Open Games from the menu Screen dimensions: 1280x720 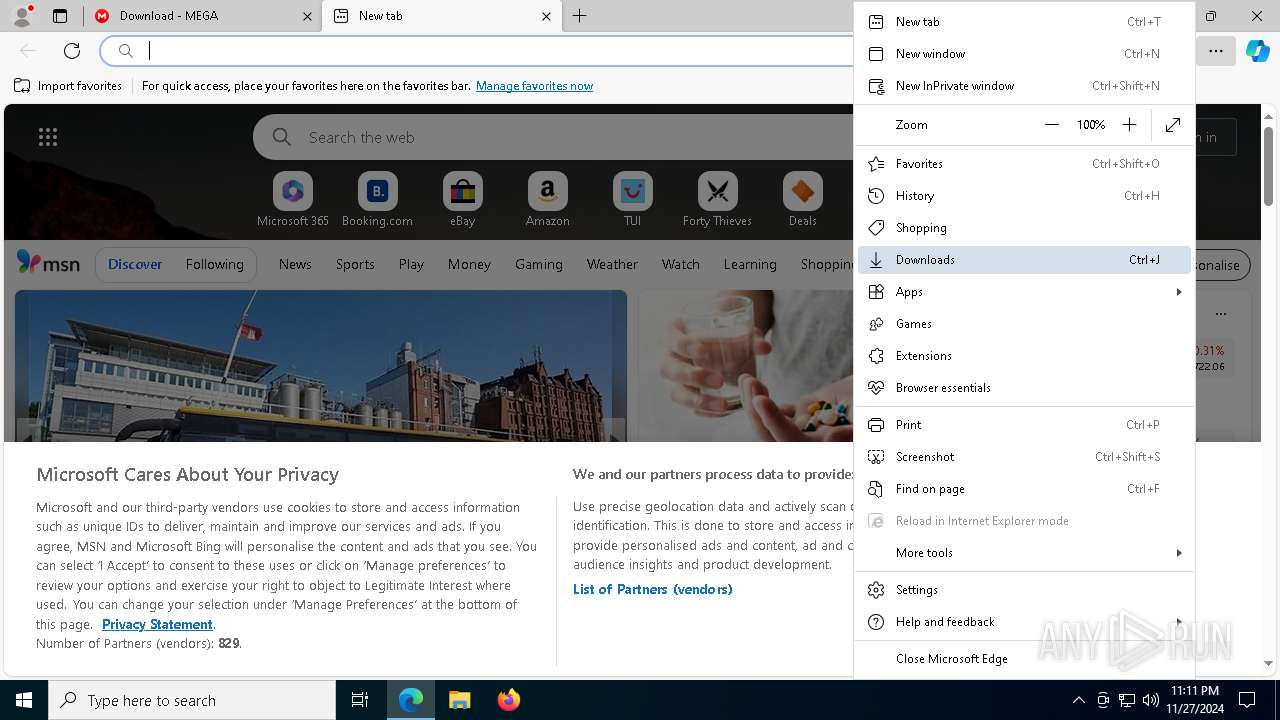point(1024,324)
